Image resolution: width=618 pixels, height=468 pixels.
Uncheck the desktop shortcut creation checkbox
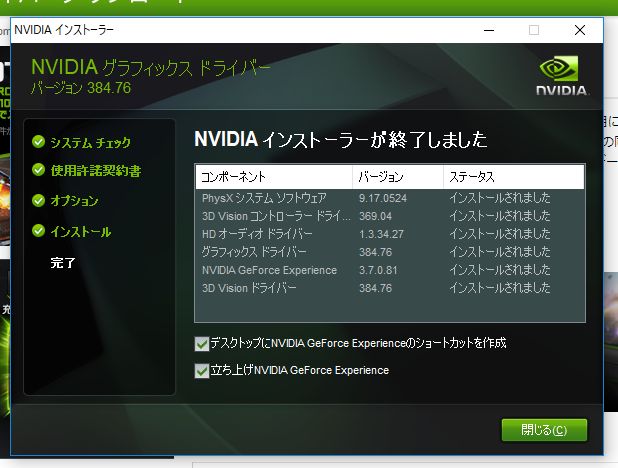click(202, 344)
